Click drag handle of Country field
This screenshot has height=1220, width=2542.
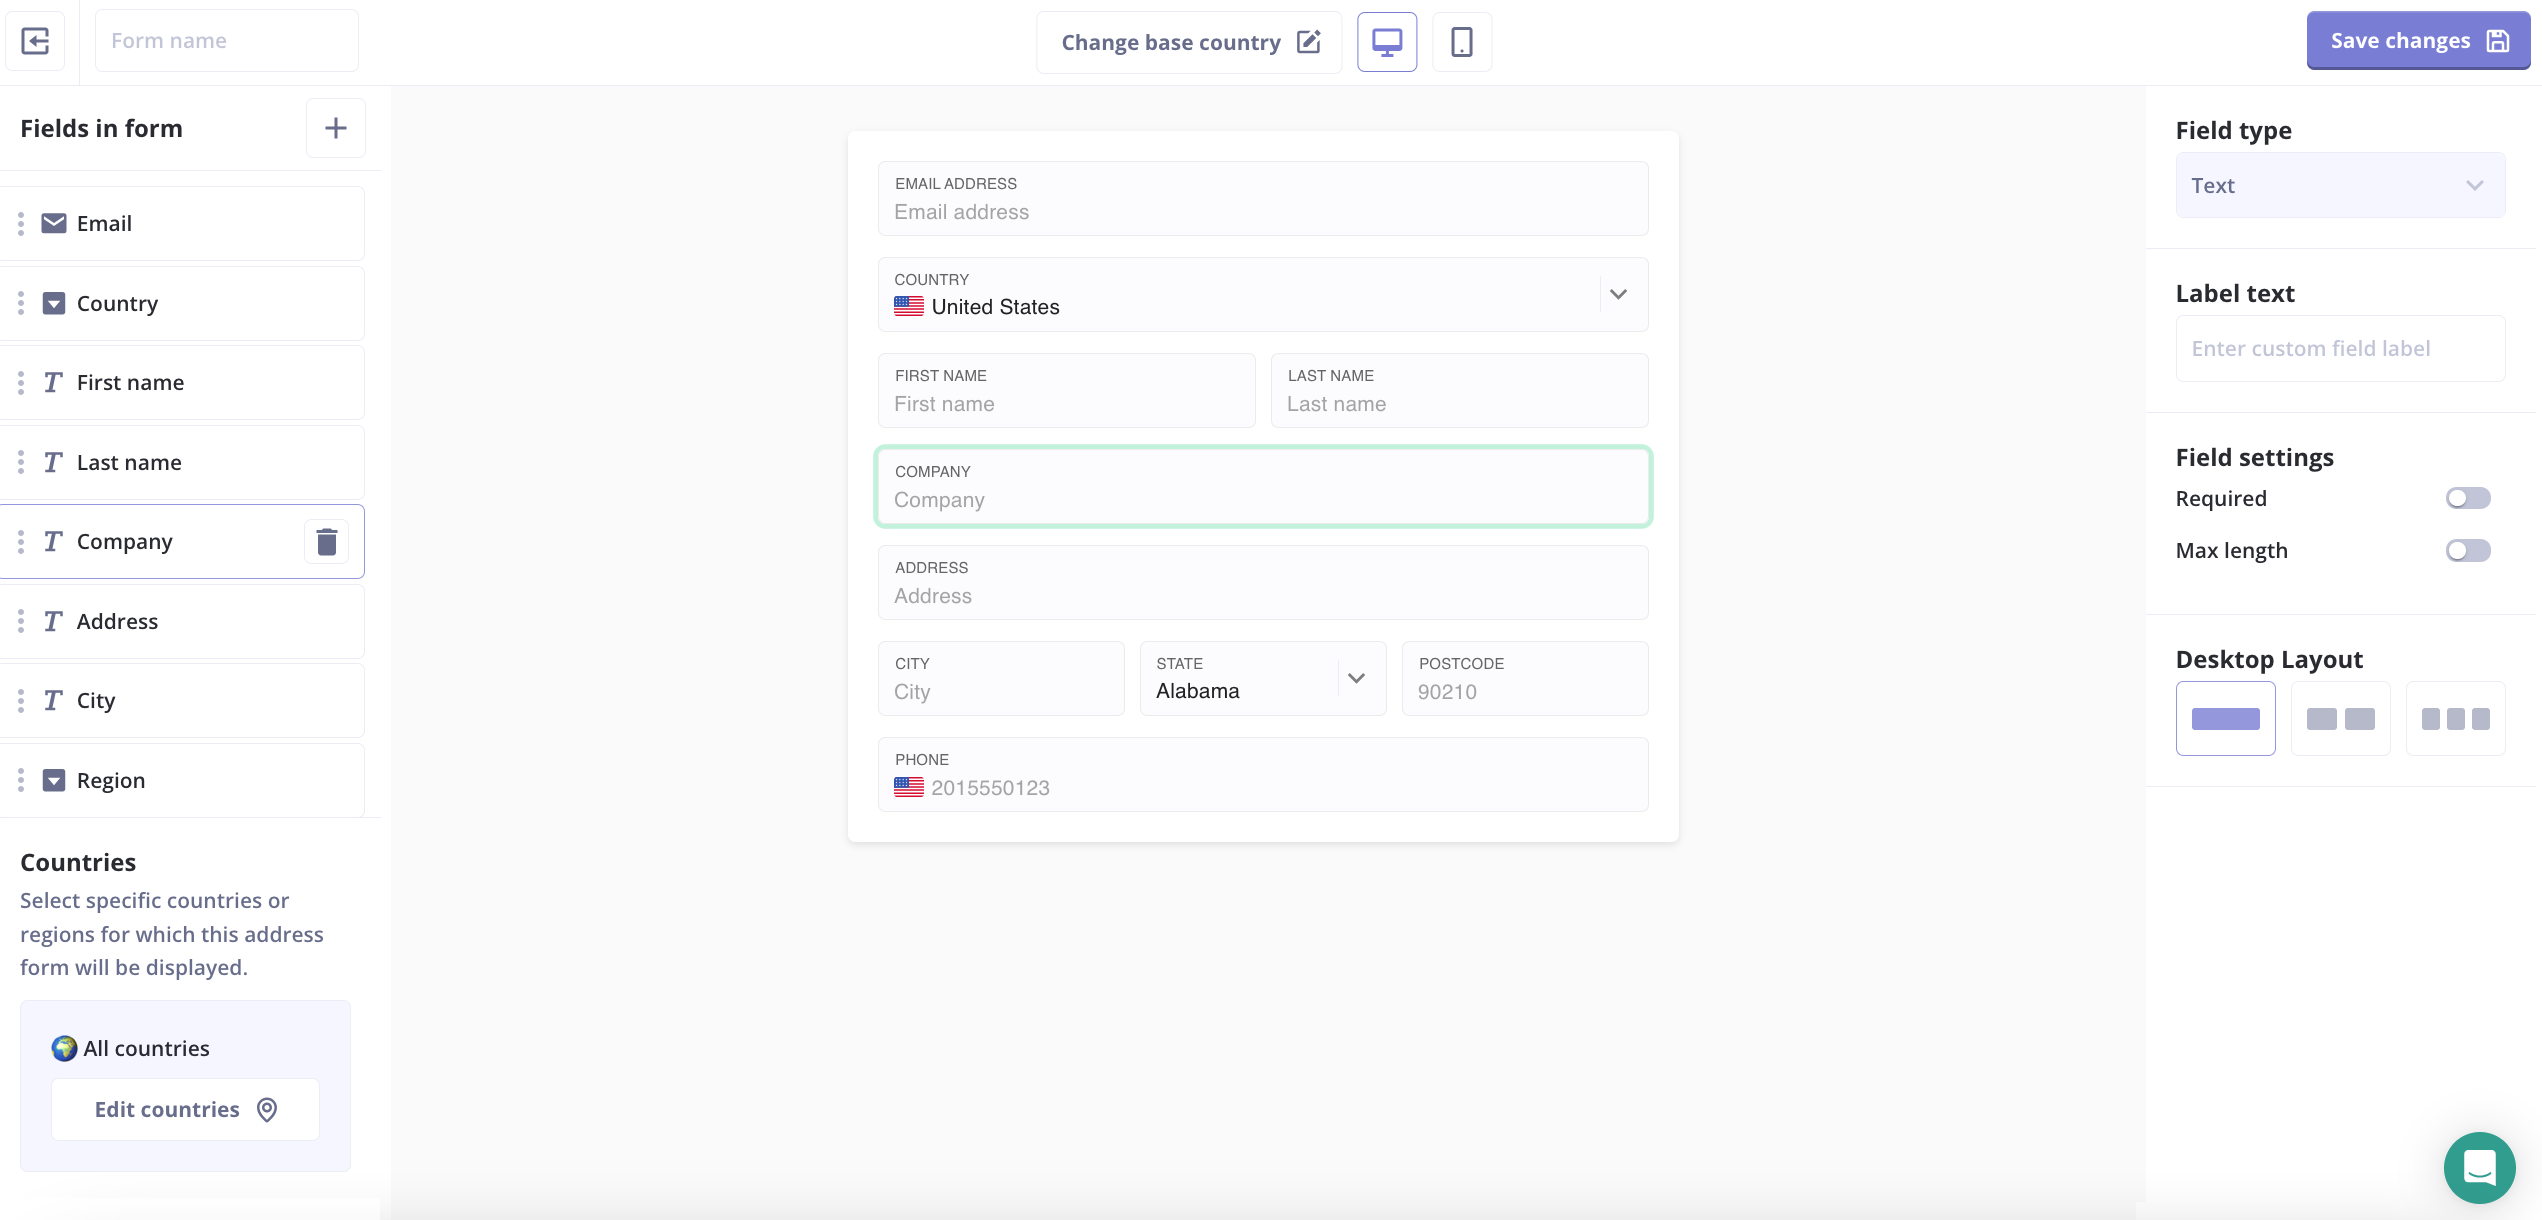click(21, 303)
